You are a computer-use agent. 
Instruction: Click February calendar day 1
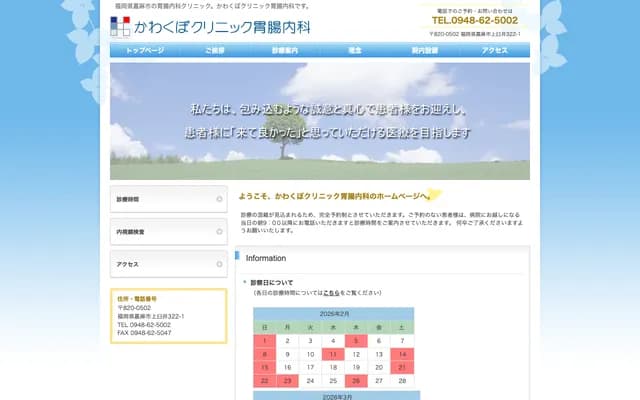(264, 341)
